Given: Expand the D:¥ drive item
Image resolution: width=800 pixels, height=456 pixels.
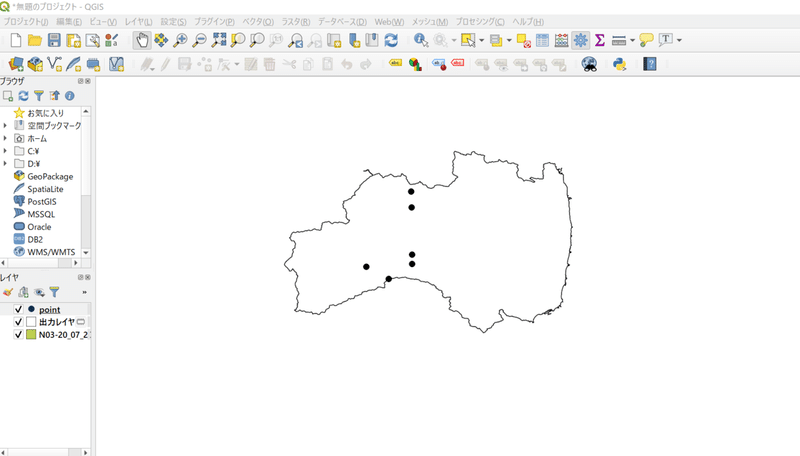Looking at the screenshot, I should pos(5,164).
